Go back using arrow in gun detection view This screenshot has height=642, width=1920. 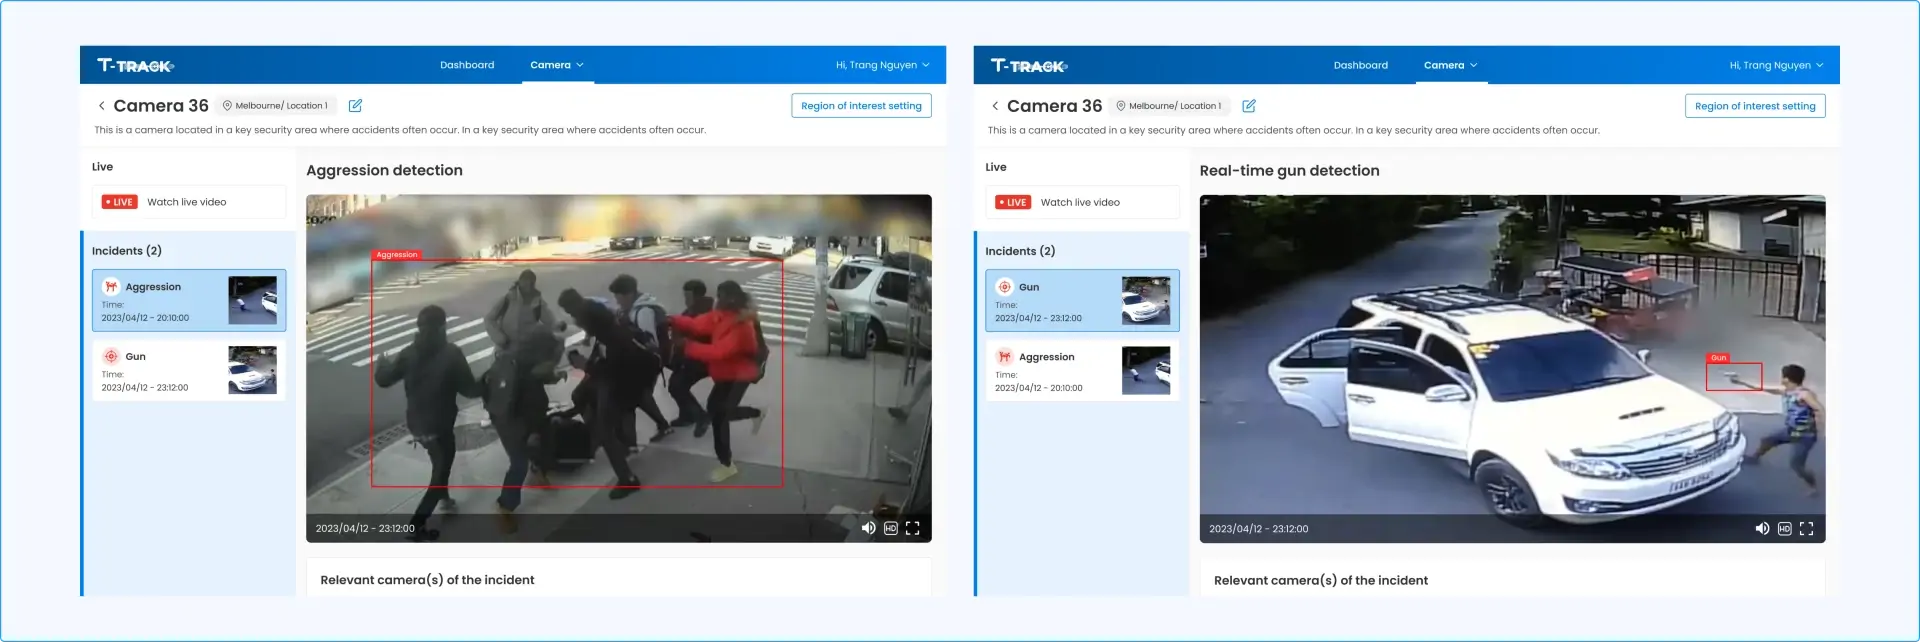coord(995,106)
